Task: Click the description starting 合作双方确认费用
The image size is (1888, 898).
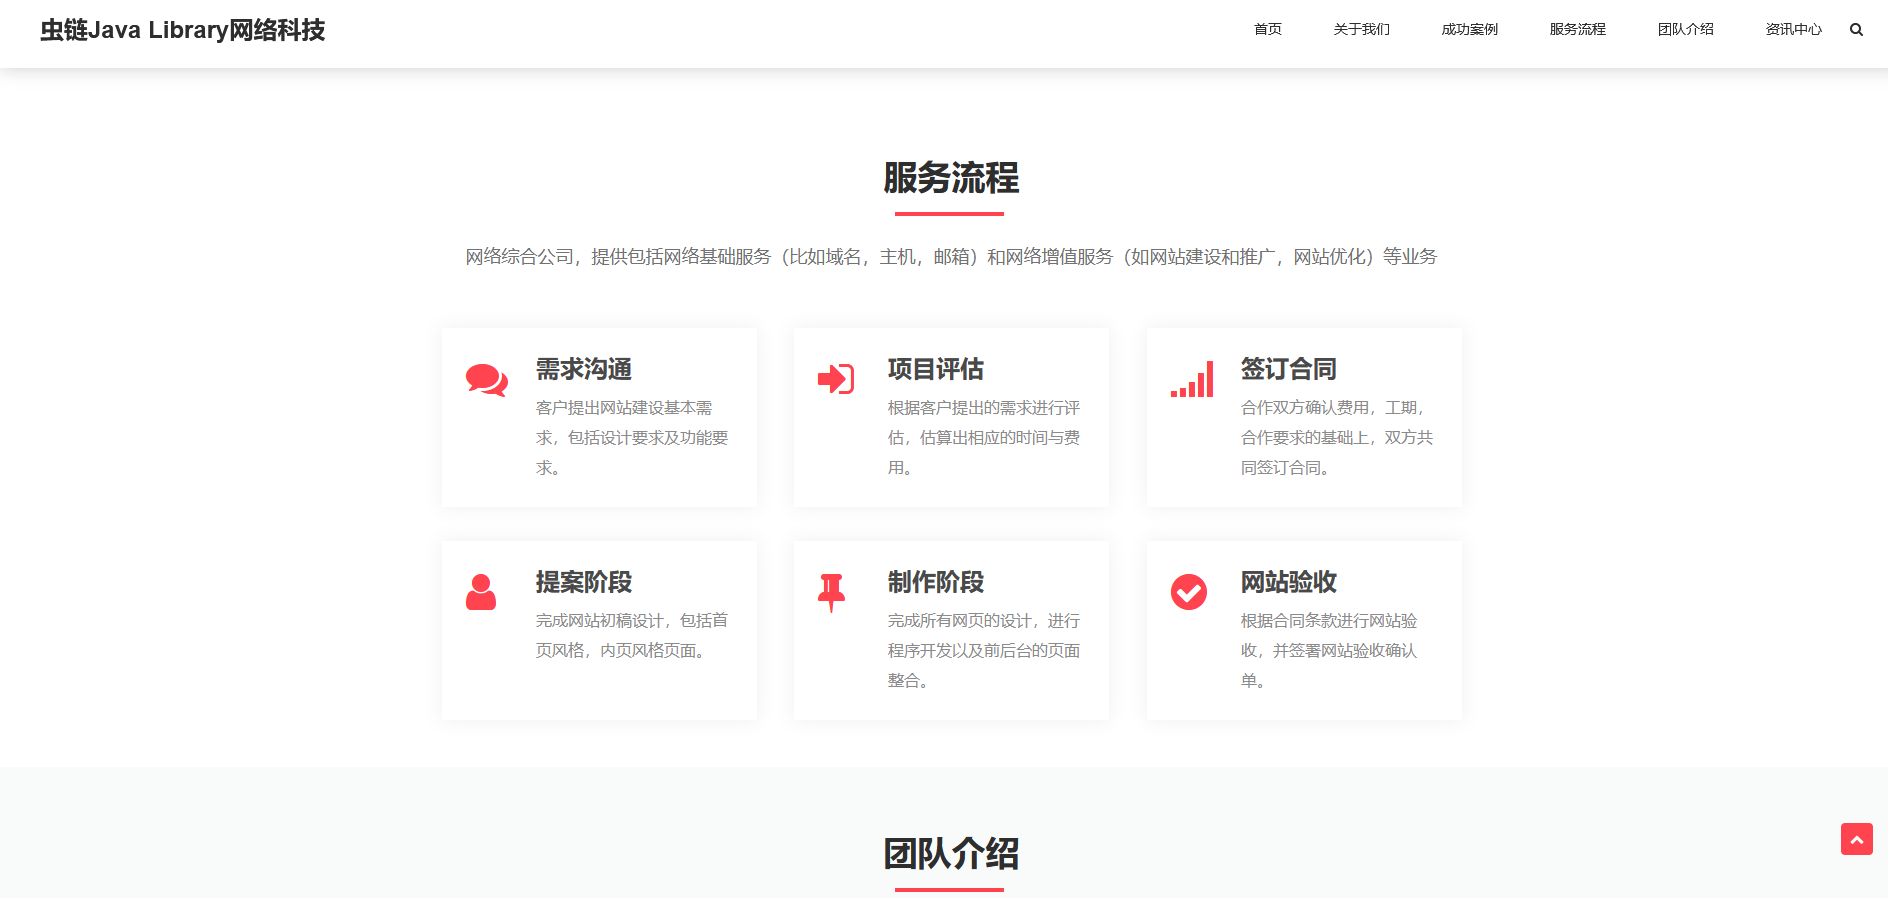Action: [x=1337, y=438]
